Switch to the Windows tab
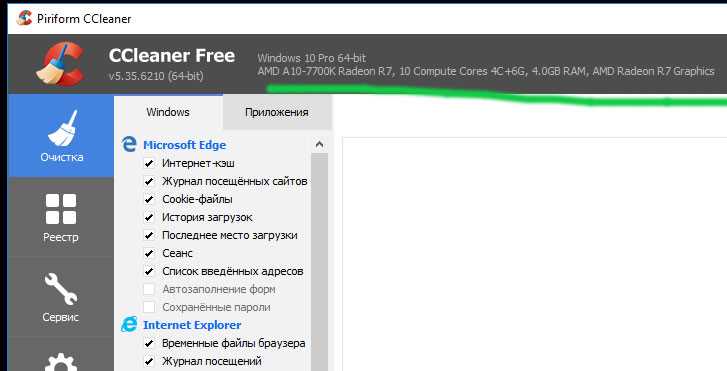The image size is (727, 371). click(168, 112)
